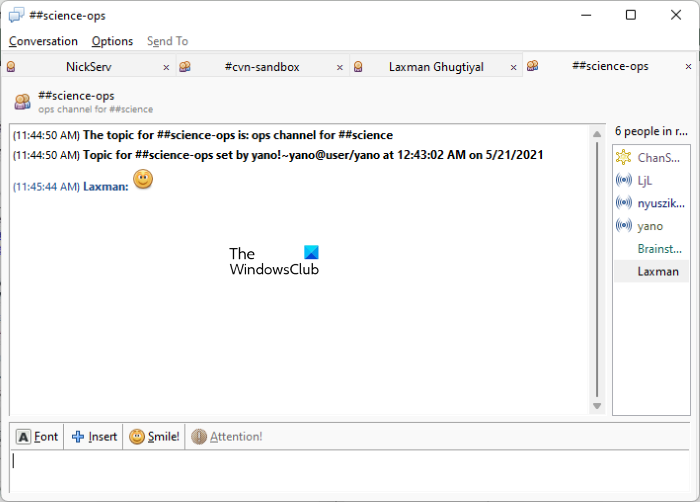This screenshot has height=502, width=700.
Task: Click the Laxman Ghugtiyal tab buddy icon
Action: [358, 67]
